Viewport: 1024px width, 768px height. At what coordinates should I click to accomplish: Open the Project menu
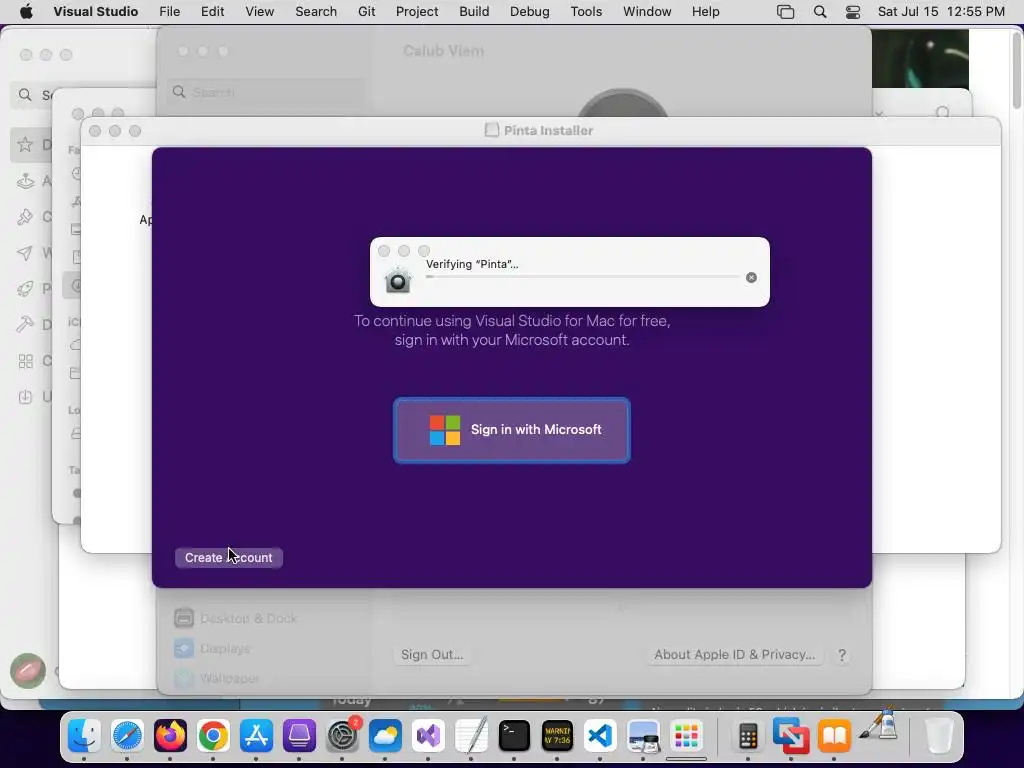click(417, 12)
